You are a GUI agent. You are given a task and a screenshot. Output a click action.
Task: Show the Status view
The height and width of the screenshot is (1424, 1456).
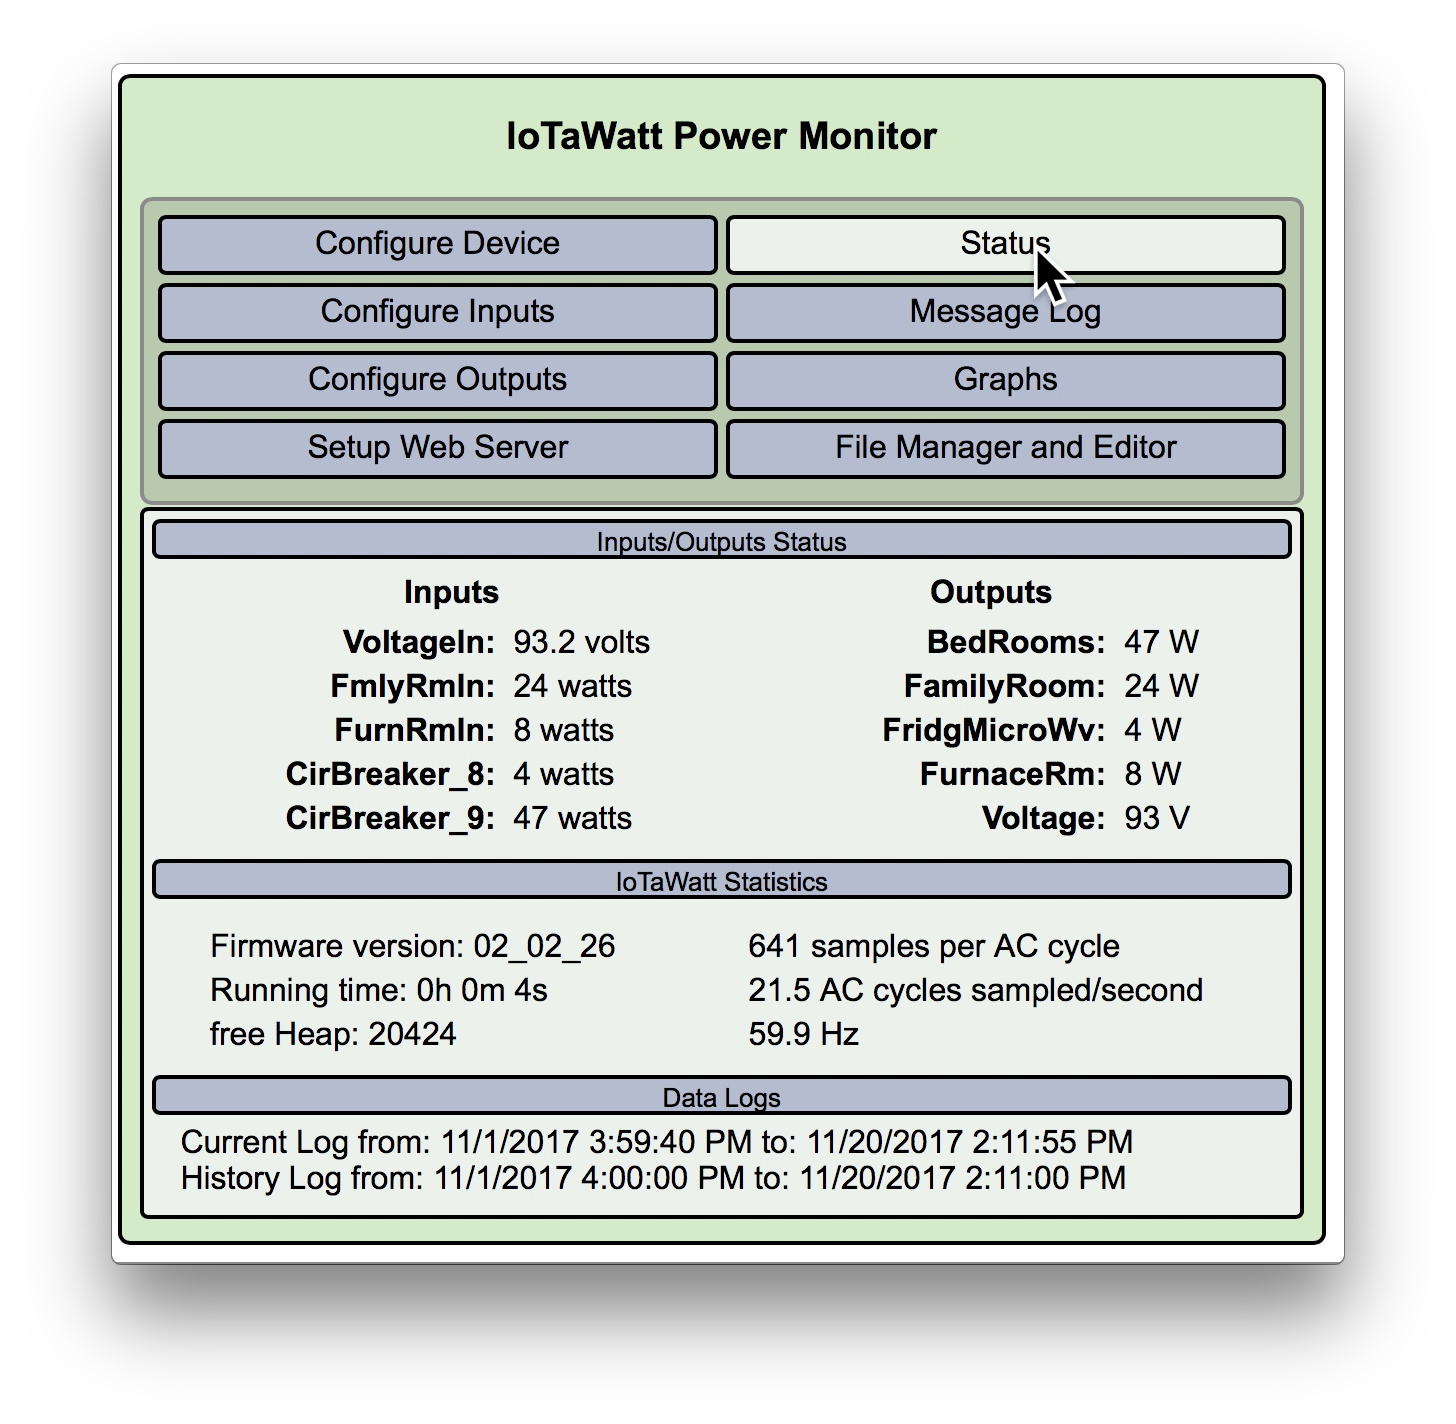coord(1006,244)
